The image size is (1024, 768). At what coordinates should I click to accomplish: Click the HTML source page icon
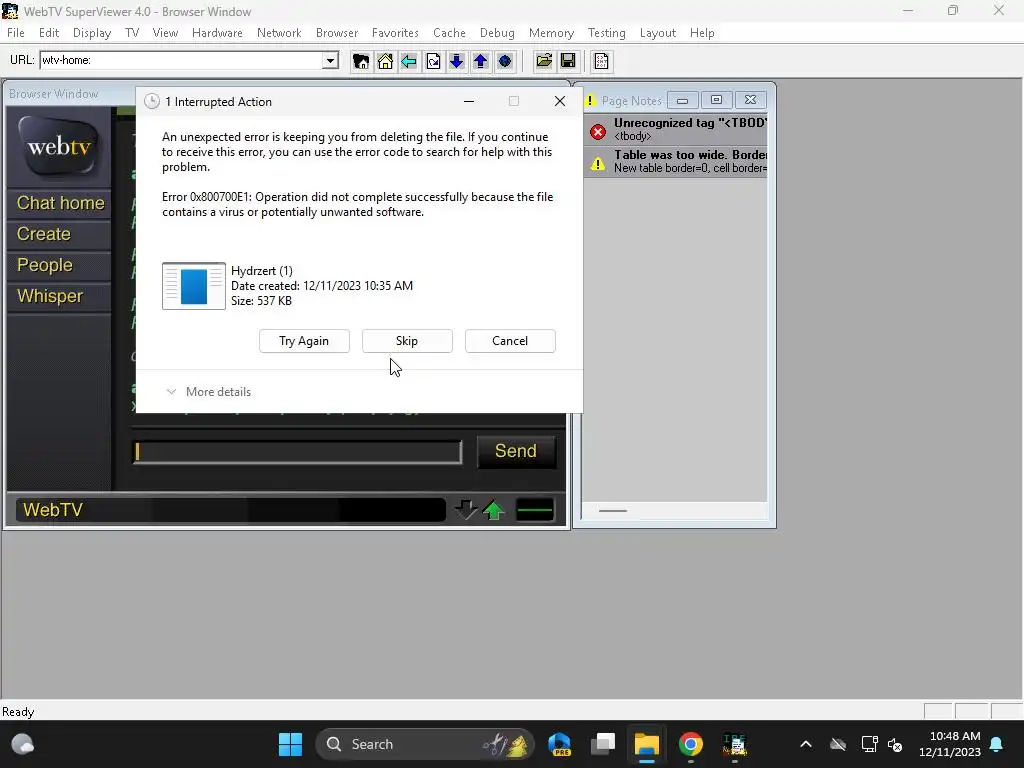(601, 61)
